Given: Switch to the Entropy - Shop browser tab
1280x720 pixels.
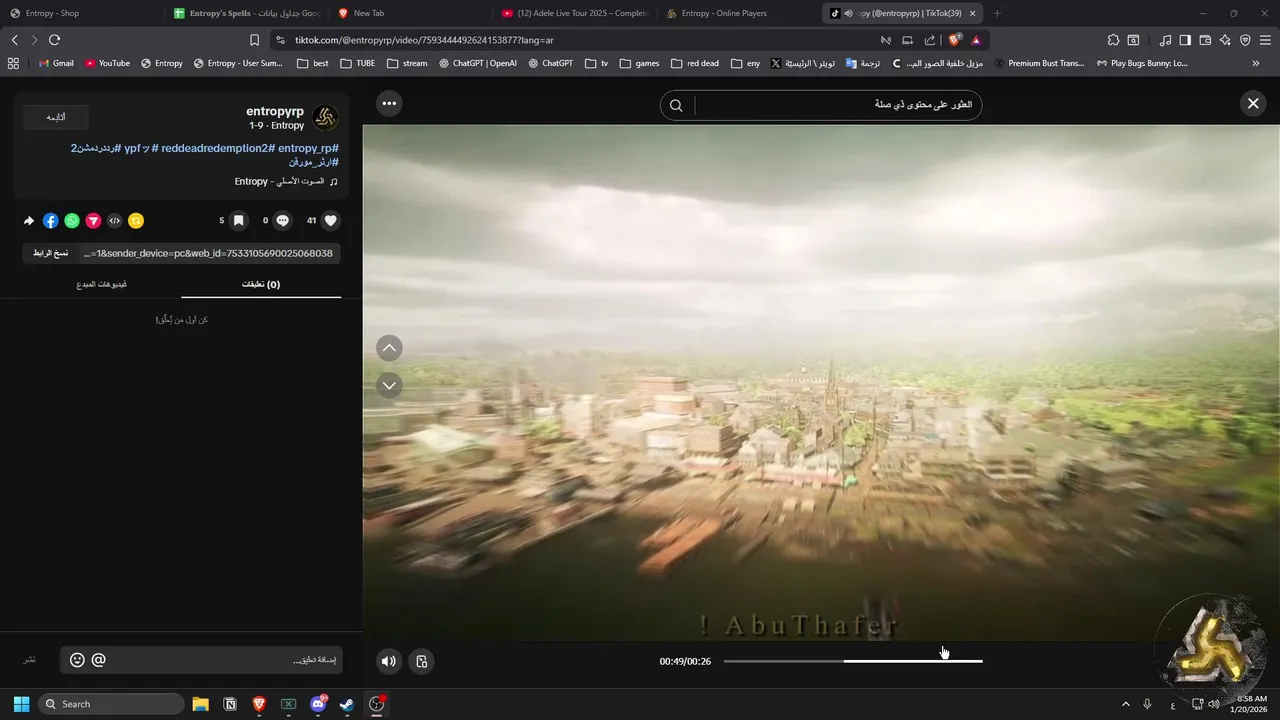Looking at the screenshot, I should click(80, 13).
